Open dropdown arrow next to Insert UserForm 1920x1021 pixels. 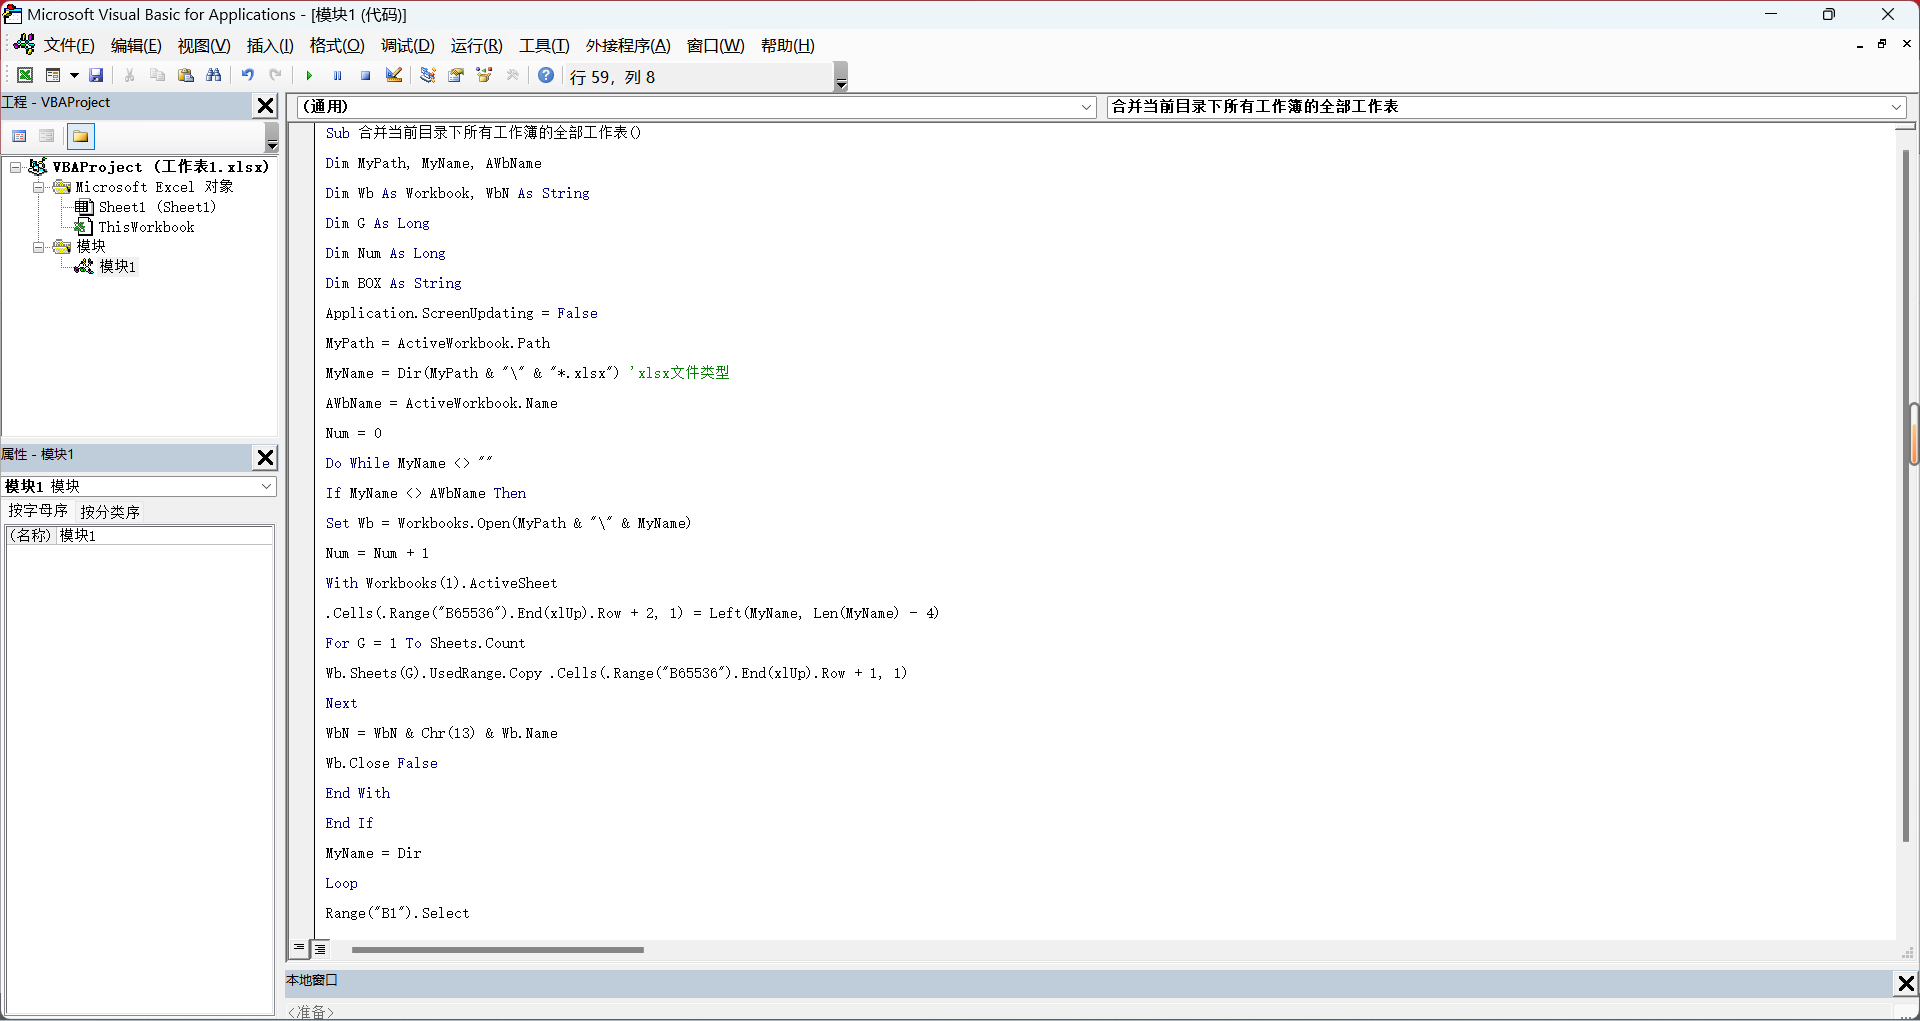pyautogui.click(x=74, y=76)
